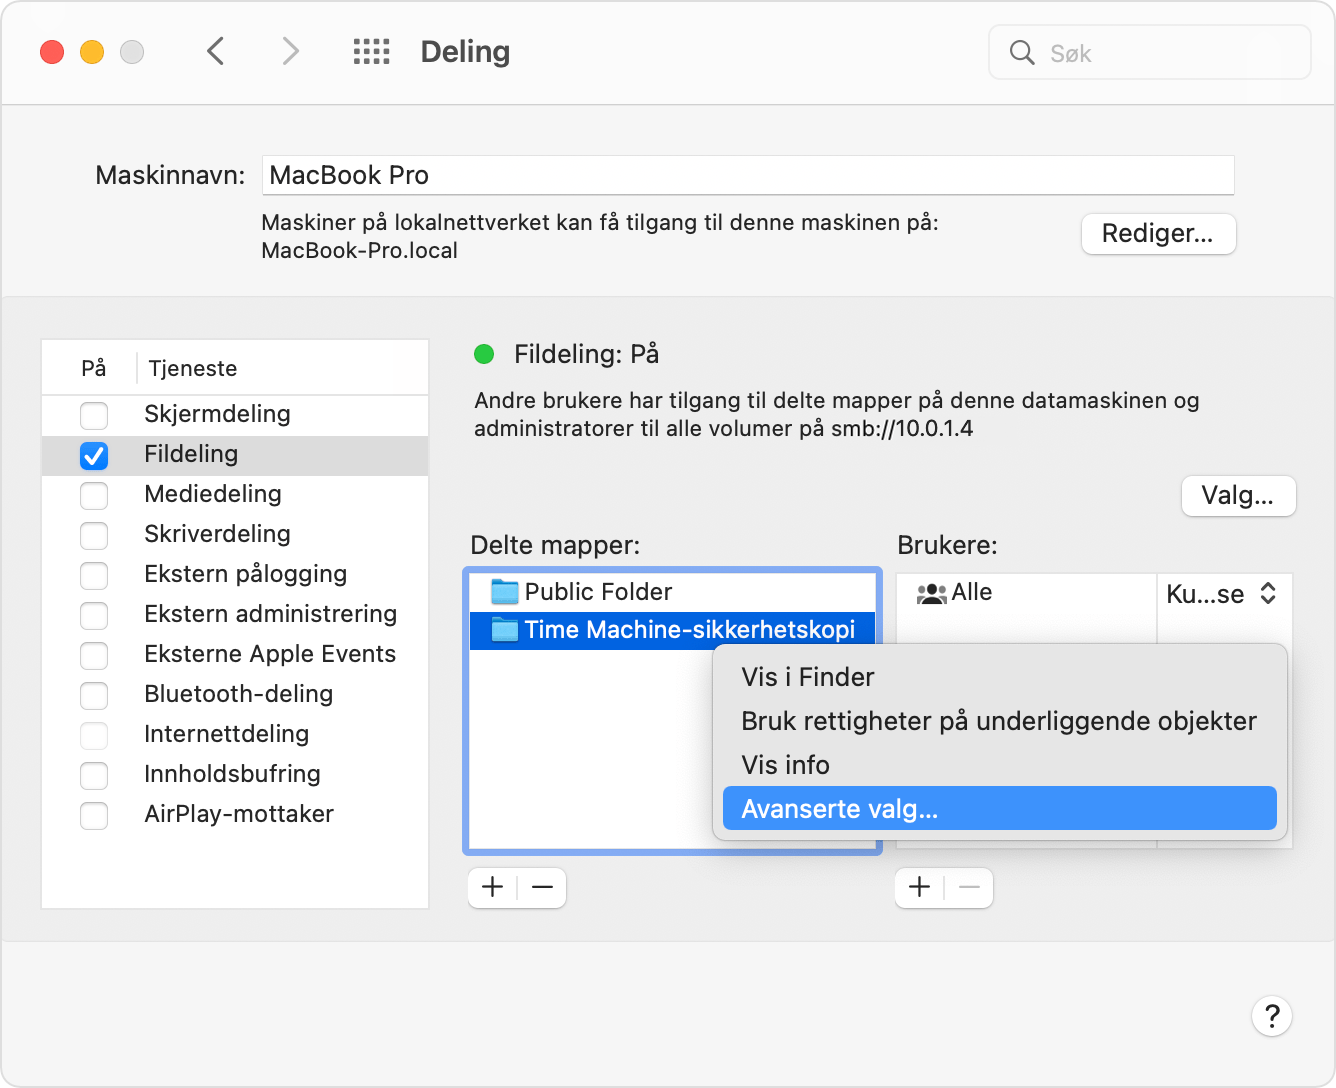Click the help question mark button
Viewport: 1336px width, 1088px height.
[x=1271, y=1016]
